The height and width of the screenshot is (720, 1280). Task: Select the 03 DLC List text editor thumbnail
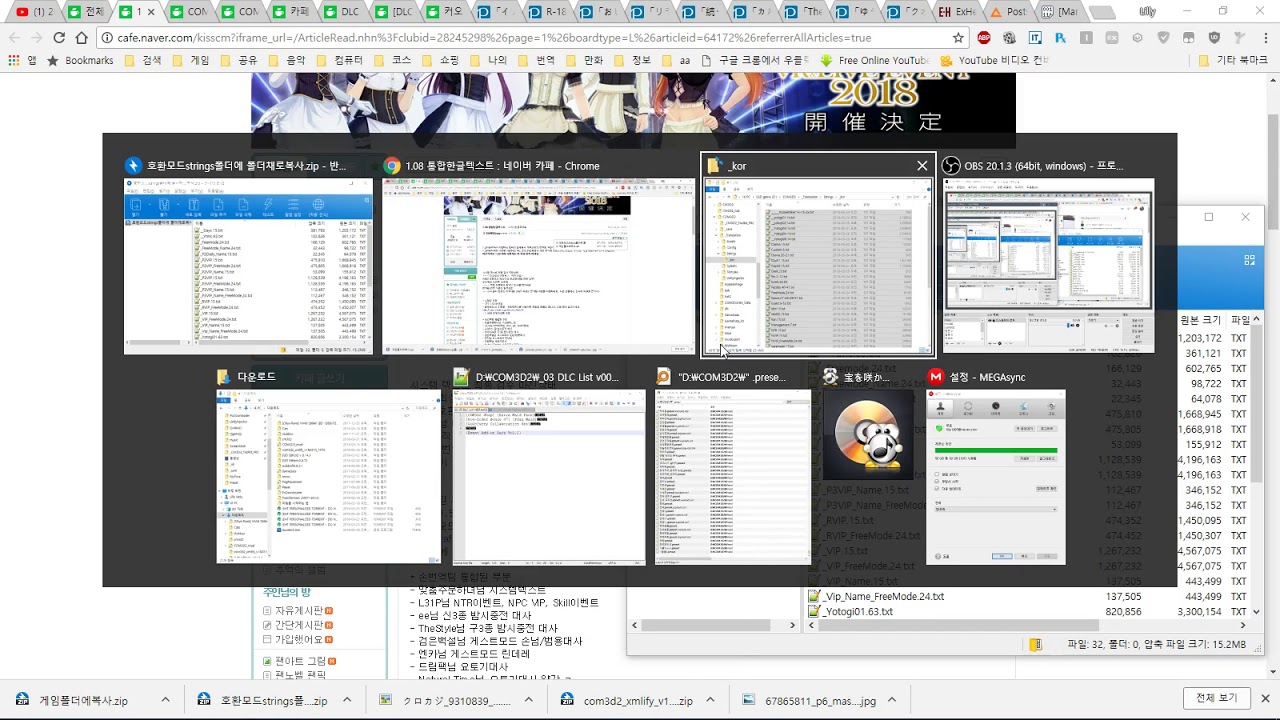tap(549, 476)
